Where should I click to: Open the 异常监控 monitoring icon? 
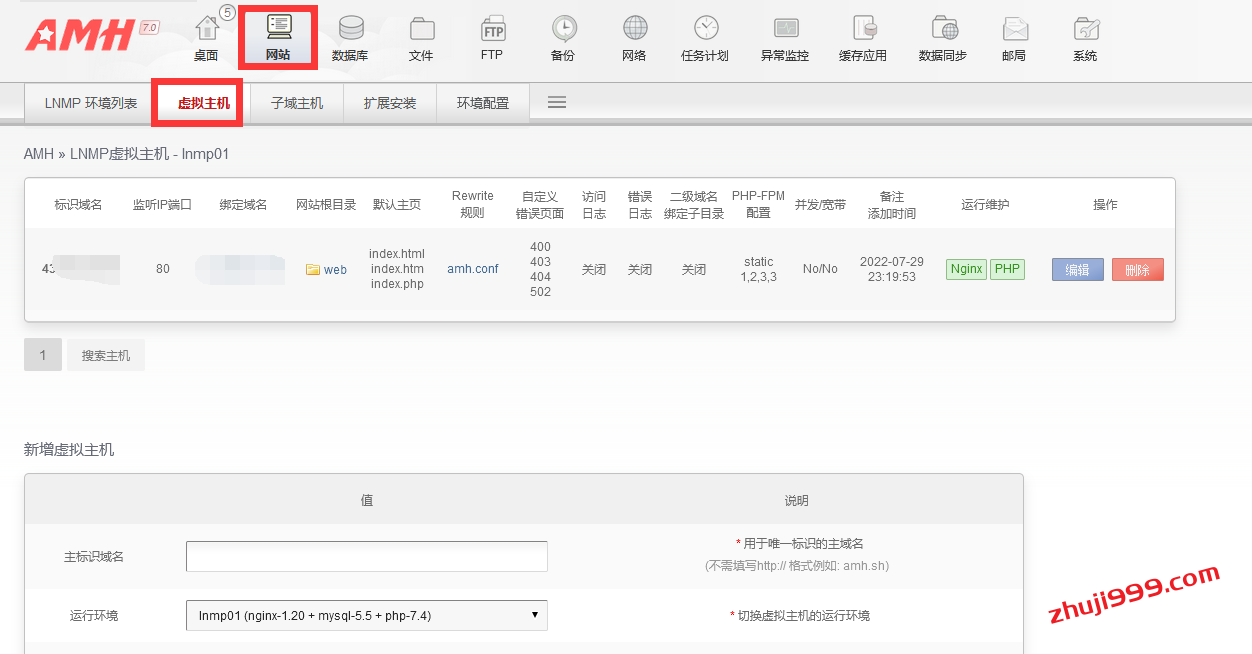[785, 38]
